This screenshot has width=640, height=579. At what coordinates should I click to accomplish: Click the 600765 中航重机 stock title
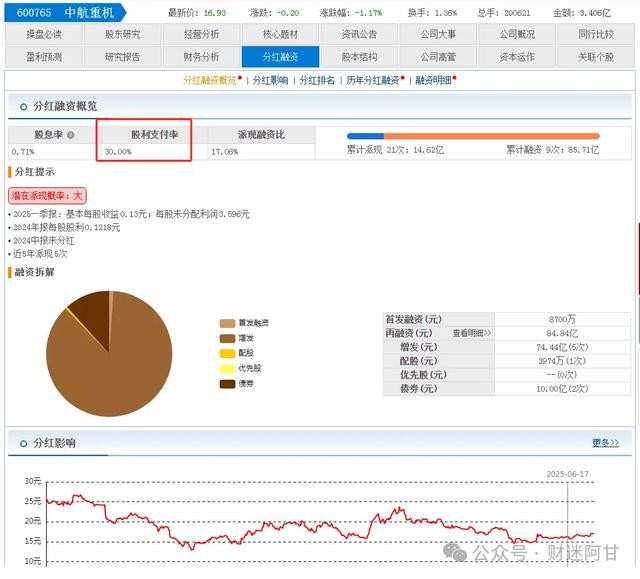(65, 13)
